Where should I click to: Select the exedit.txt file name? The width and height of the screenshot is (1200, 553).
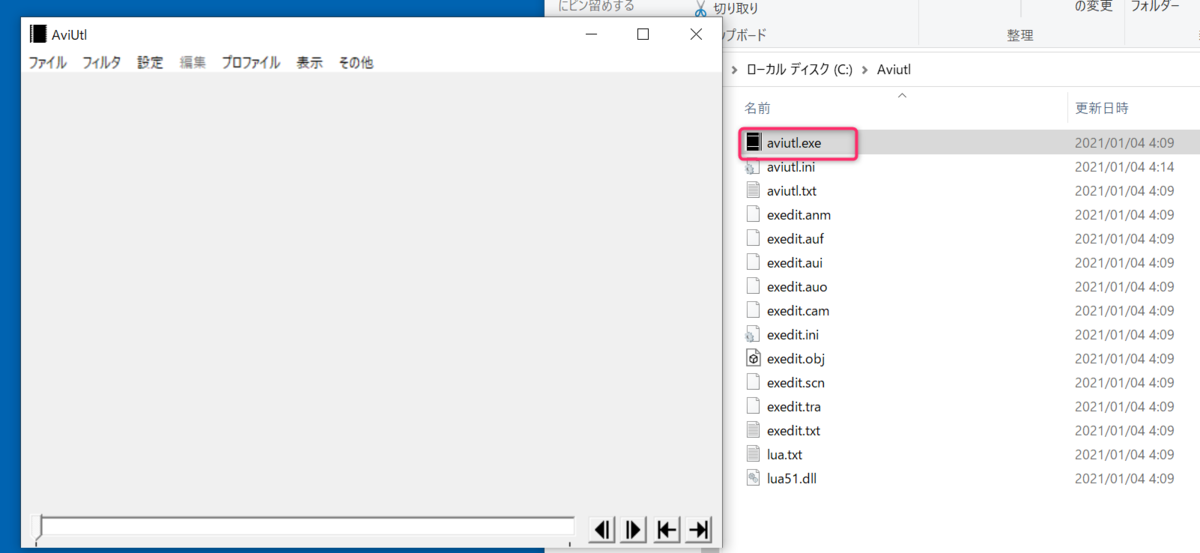794,431
